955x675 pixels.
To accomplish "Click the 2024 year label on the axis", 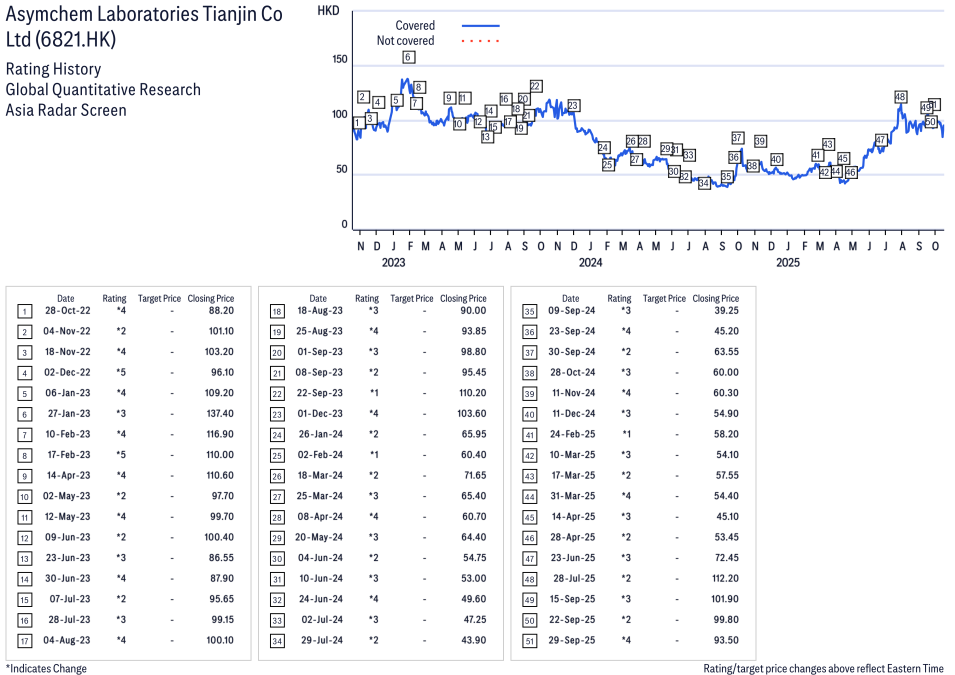I will [x=590, y=263].
